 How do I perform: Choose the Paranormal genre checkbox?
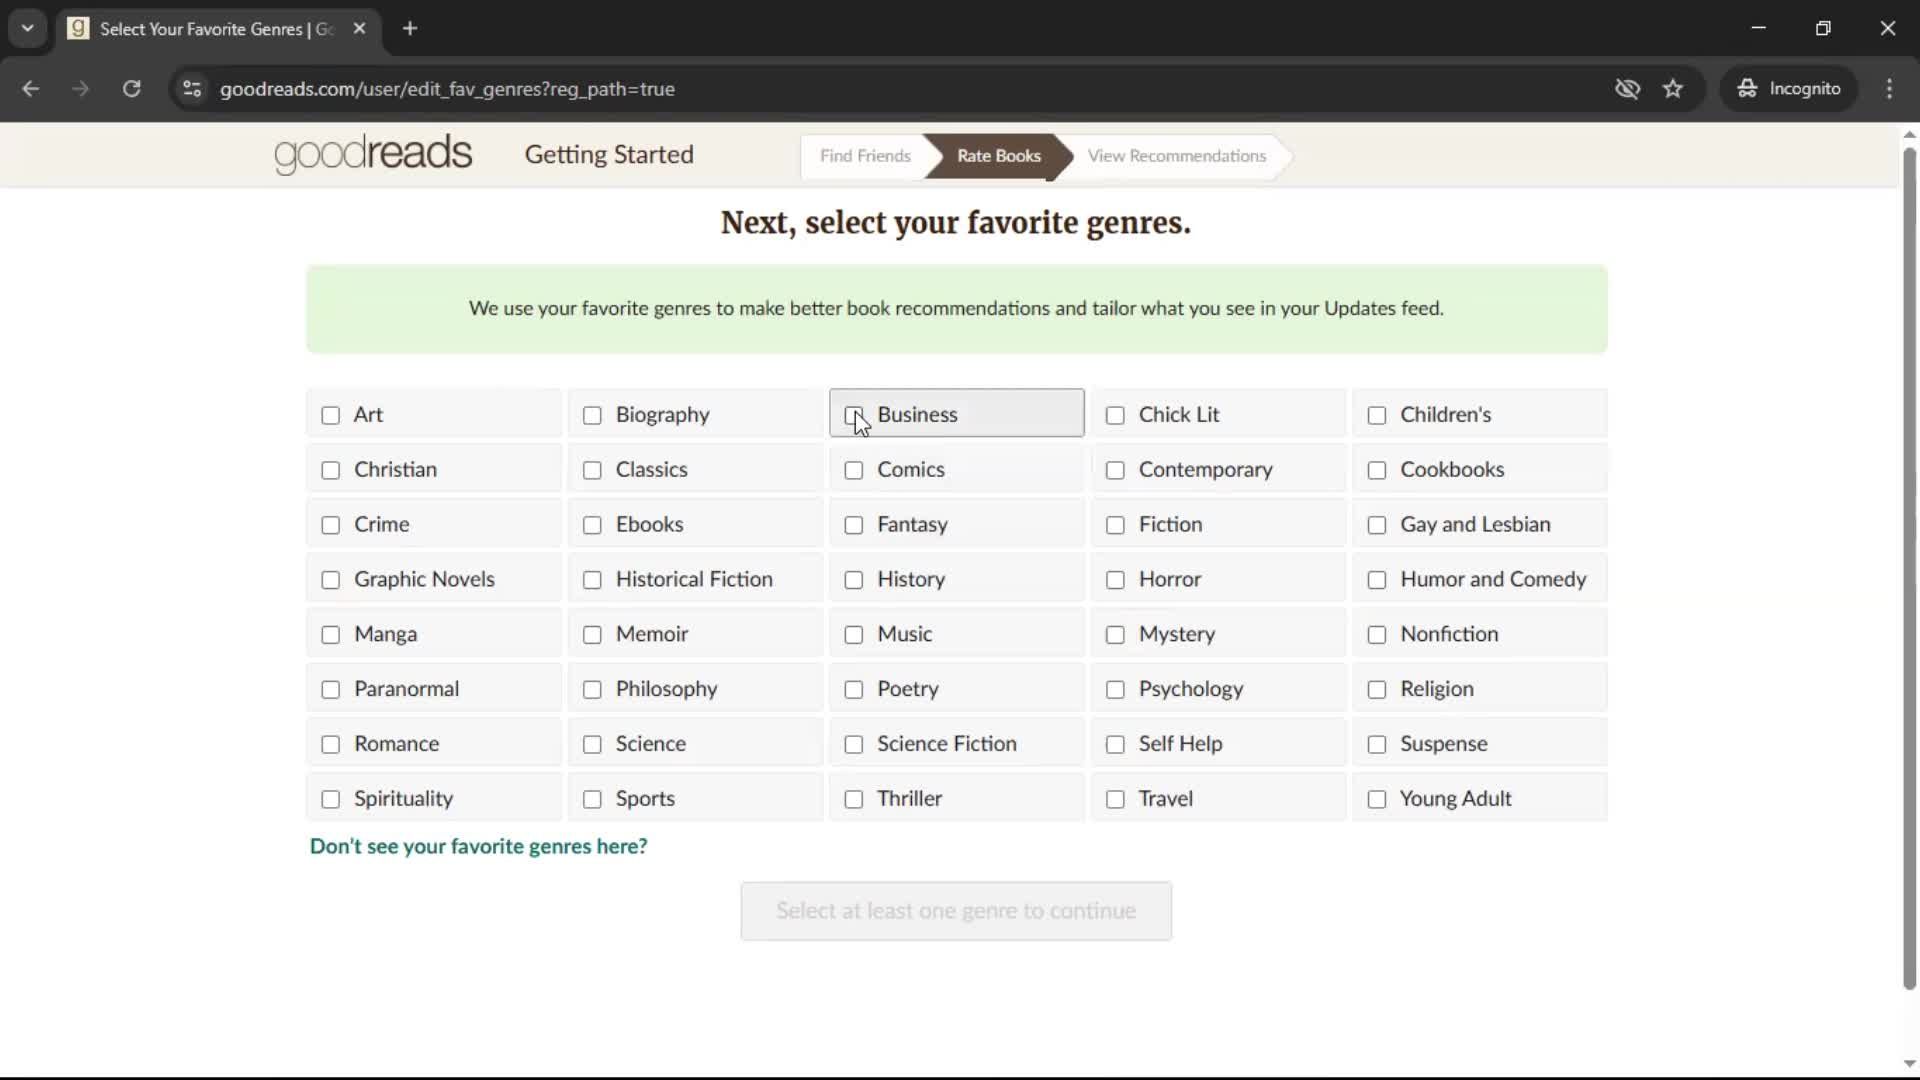pos(331,690)
